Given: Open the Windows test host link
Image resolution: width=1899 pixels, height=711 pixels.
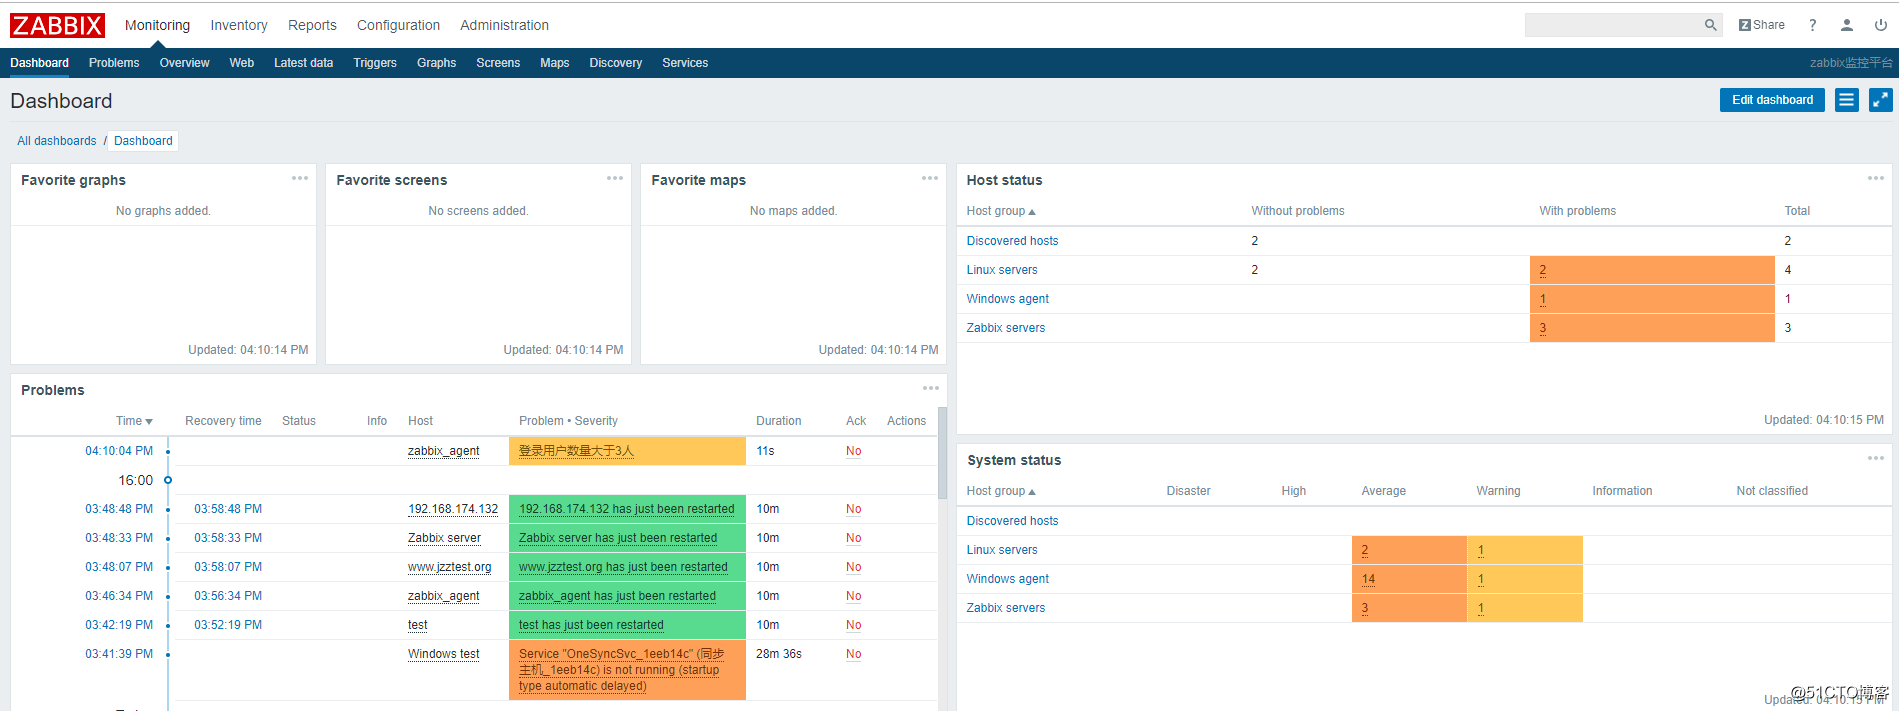Looking at the screenshot, I should coord(444,654).
